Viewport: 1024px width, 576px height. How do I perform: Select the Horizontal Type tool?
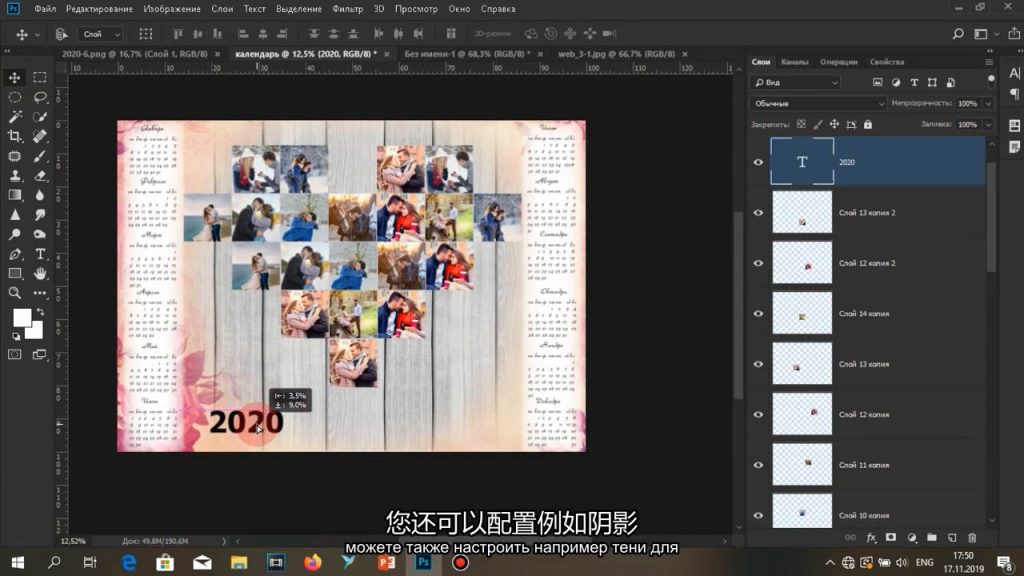(40, 254)
